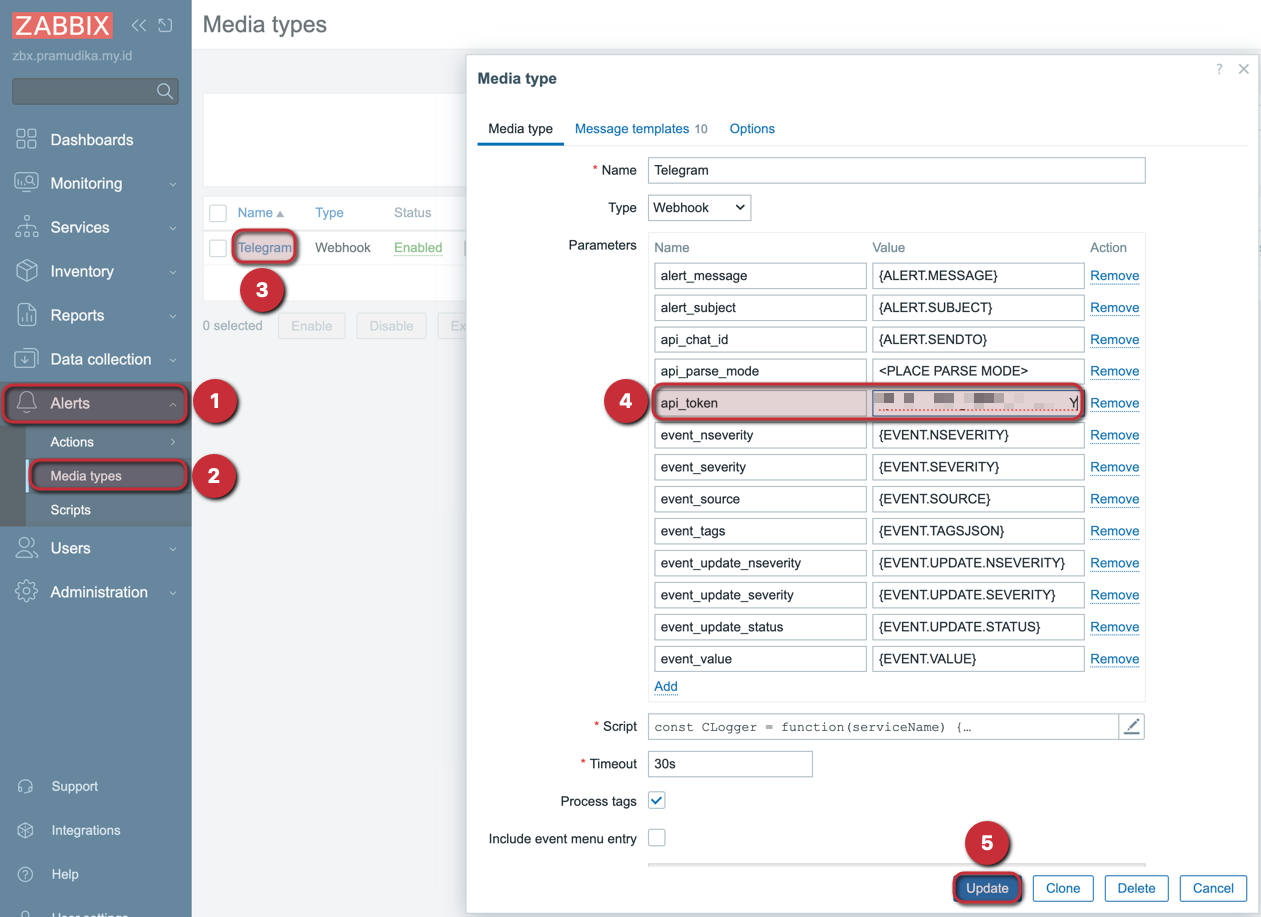Click the Clone button
This screenshot has height=917, width=1261.
pyautogui.click(x=1063, y=888)
